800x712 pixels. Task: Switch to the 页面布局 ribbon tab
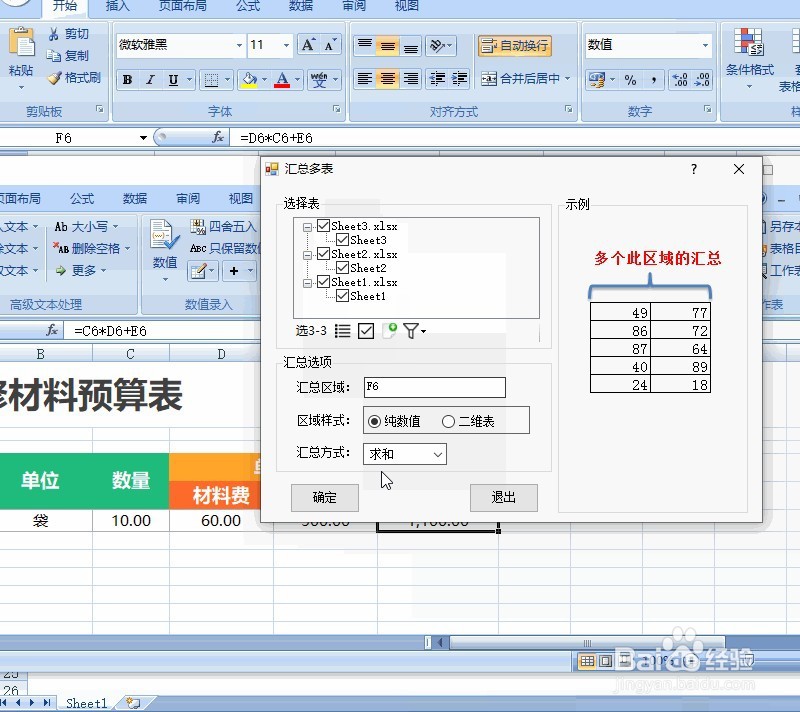183,6
